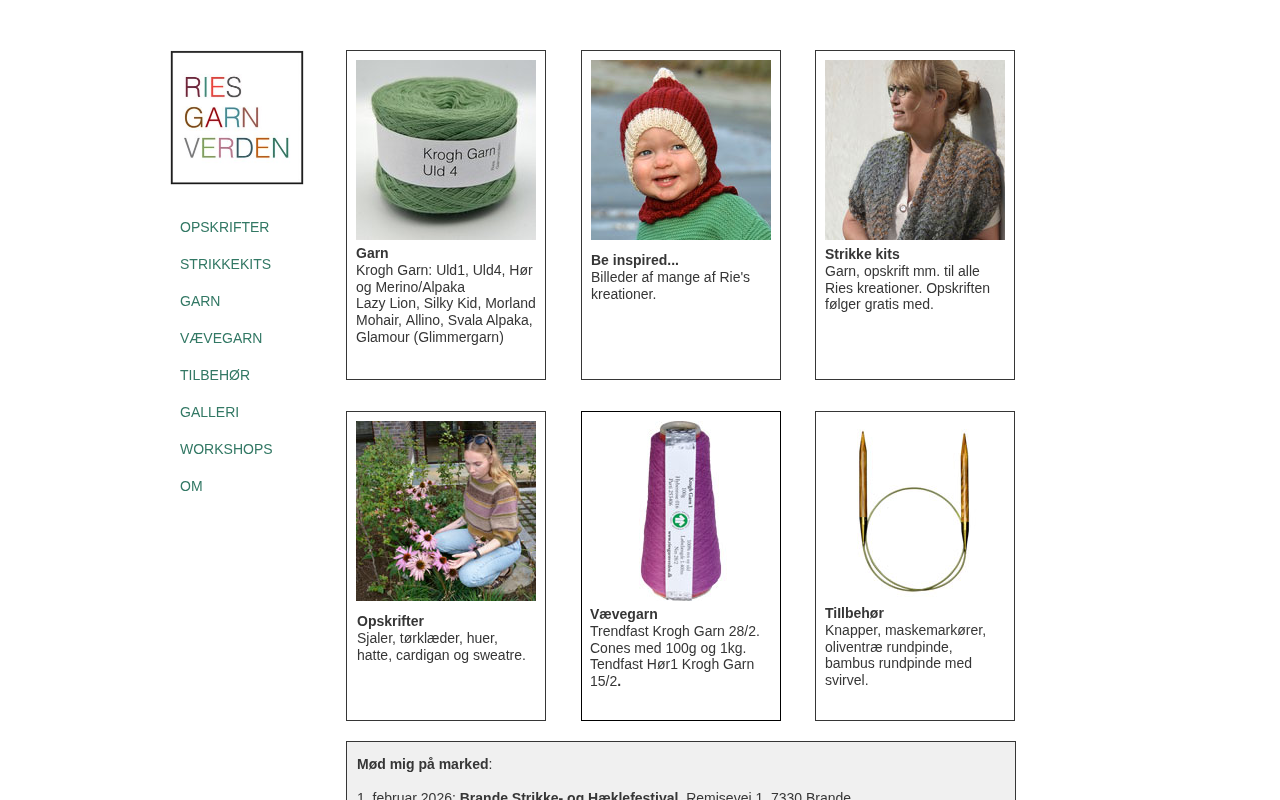Click the Be inspired... heading
Viewport: 1280px width, 800px height.
(635, 260)
